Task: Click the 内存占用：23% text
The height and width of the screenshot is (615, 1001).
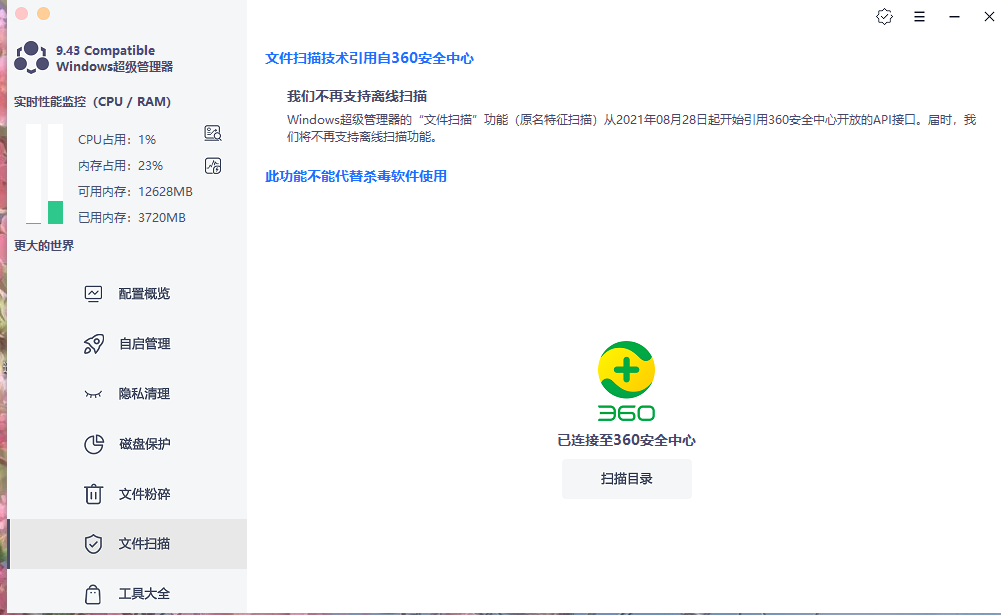Action: click(x=121, y=165)
